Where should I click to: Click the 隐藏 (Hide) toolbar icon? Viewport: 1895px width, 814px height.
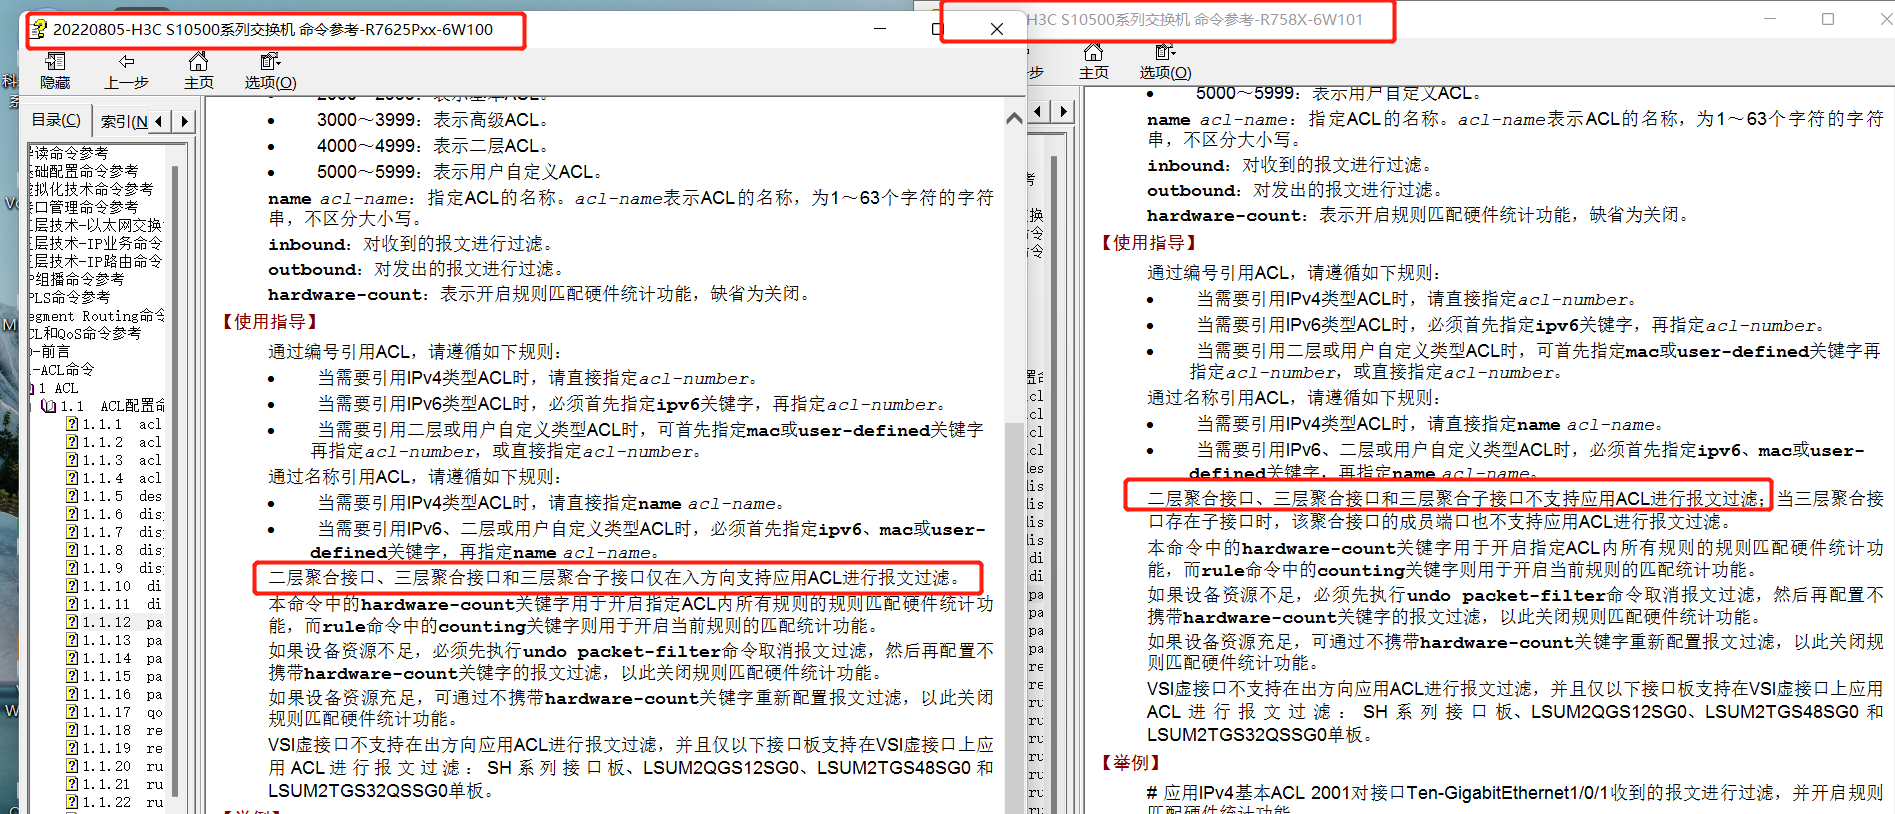click(55, 71)
